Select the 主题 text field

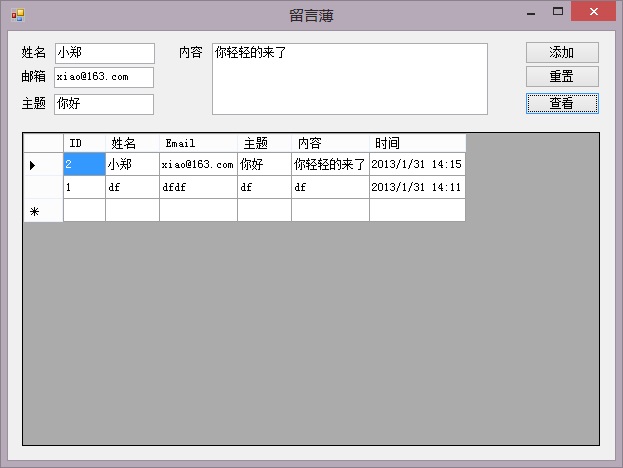tap(104, 104)
